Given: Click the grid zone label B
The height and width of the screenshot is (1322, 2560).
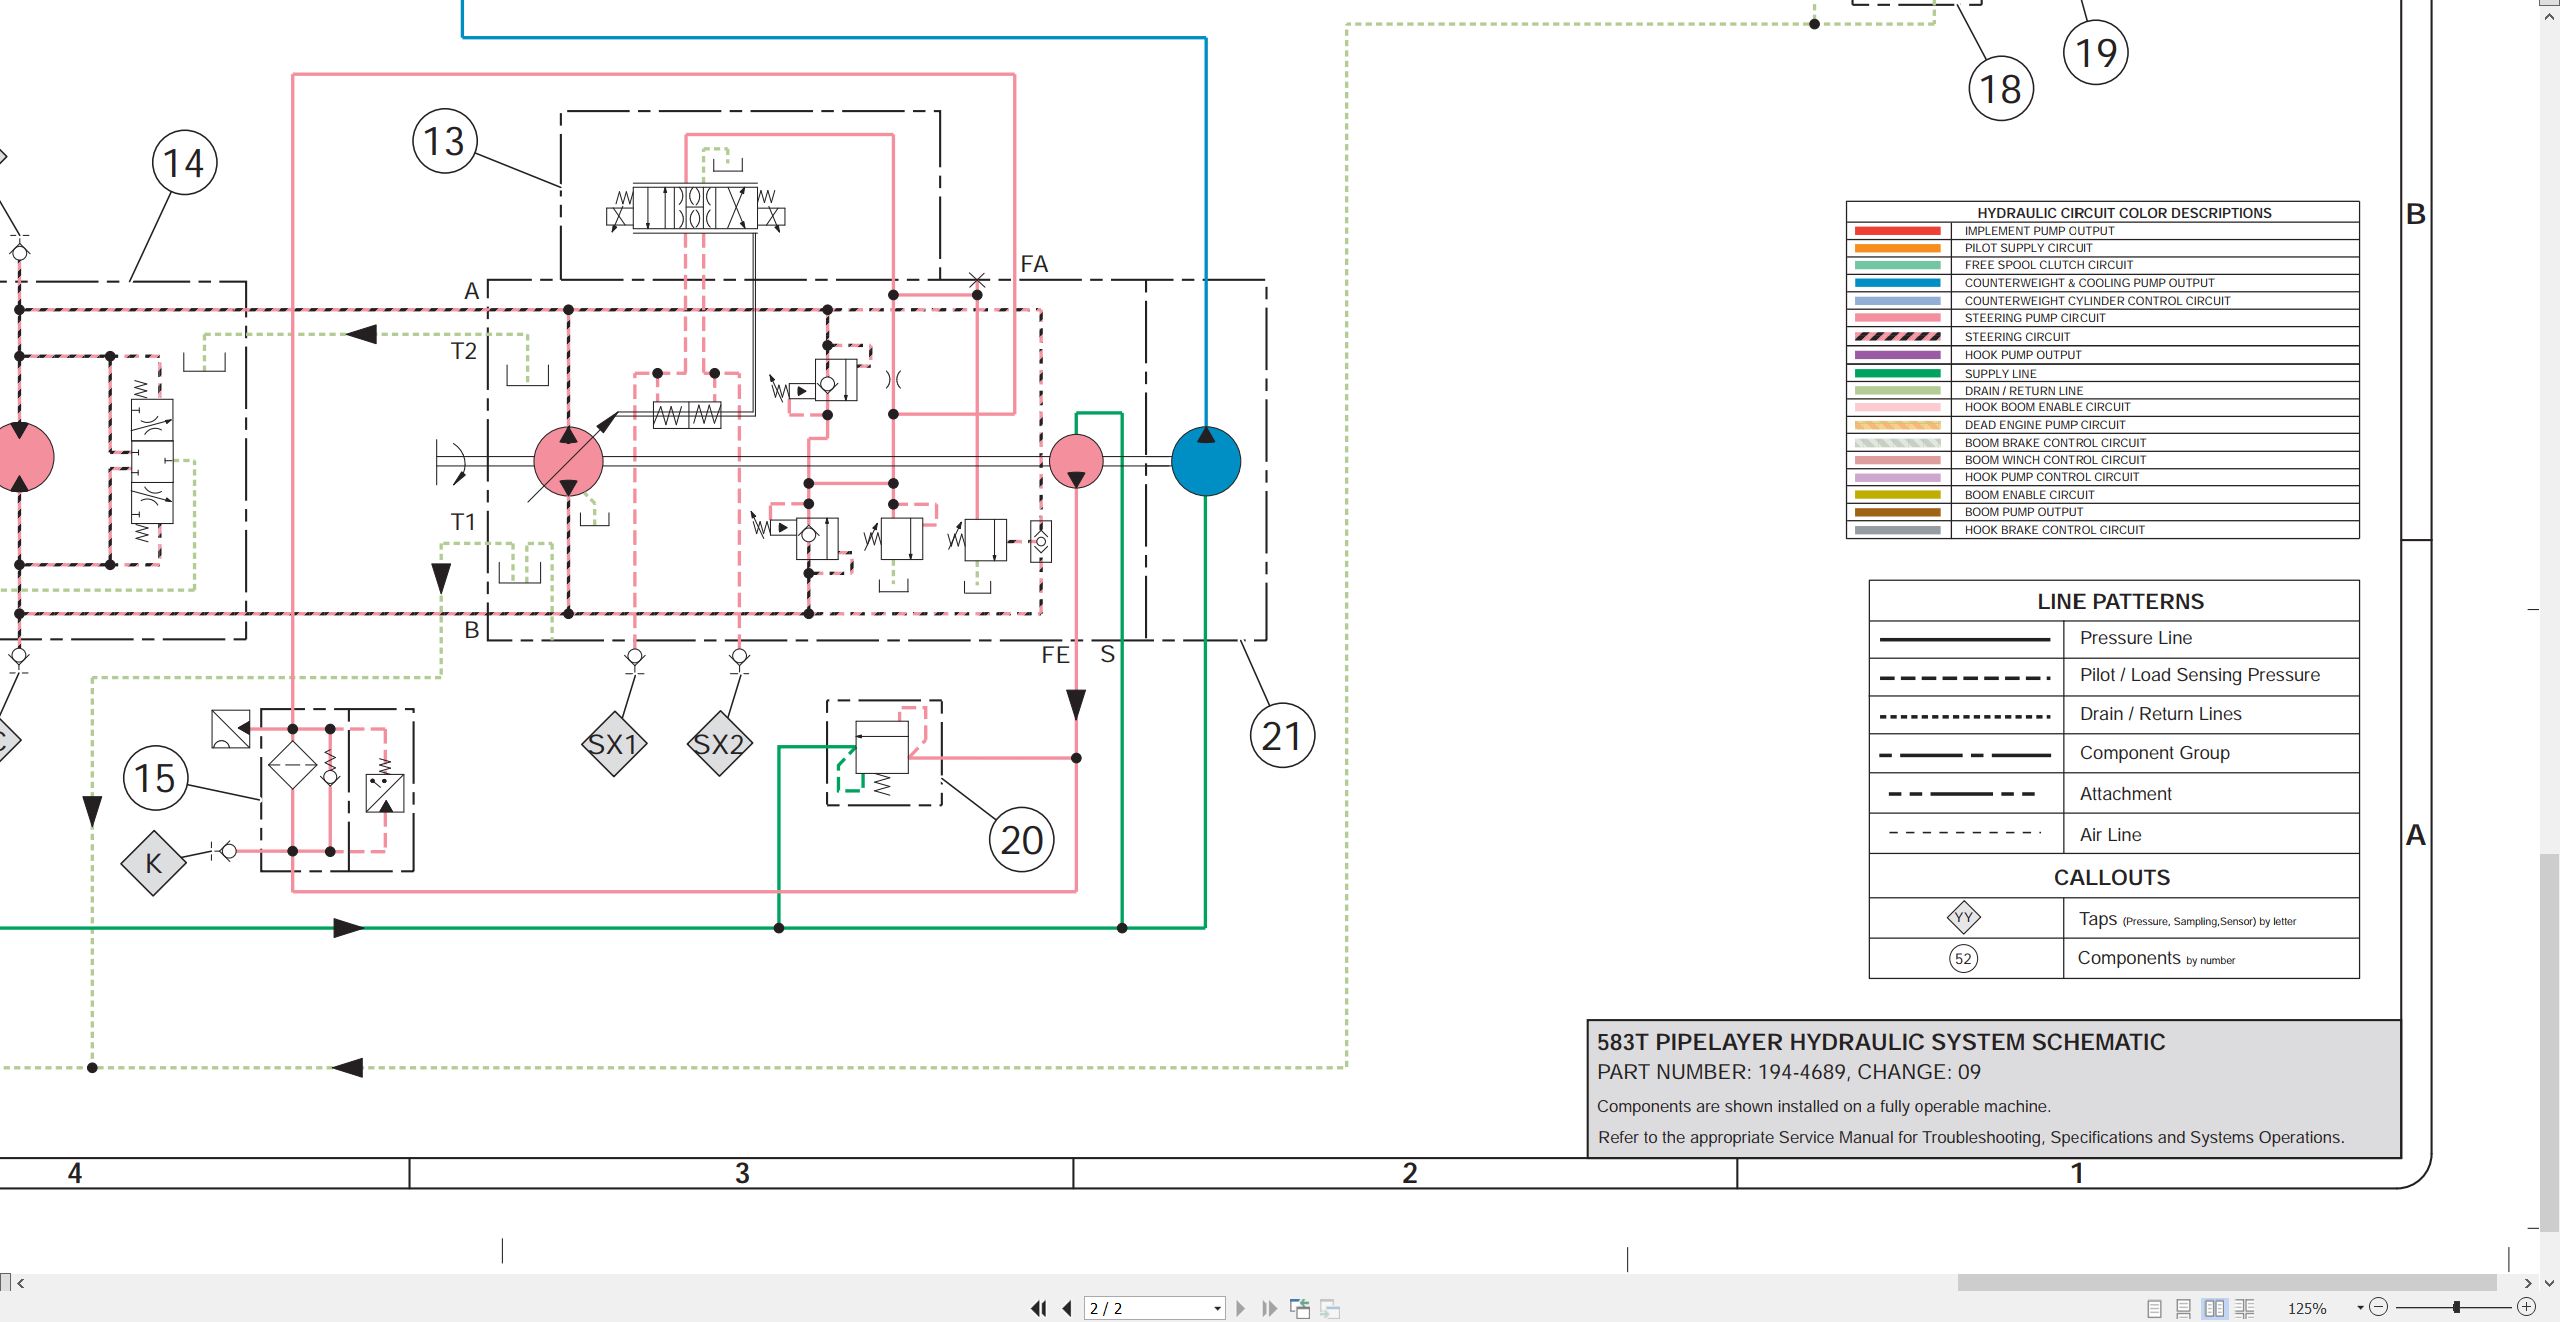Looking at the screenshot, I should click(2415, 214).
